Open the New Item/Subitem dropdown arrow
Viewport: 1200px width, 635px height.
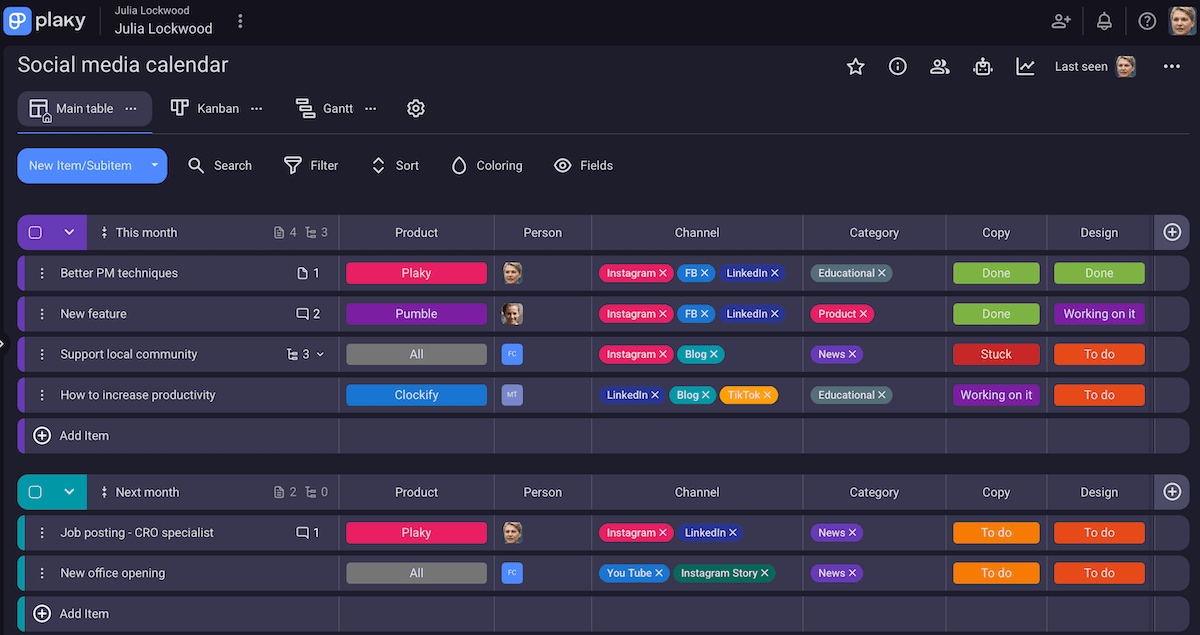[x=153, y=165]
